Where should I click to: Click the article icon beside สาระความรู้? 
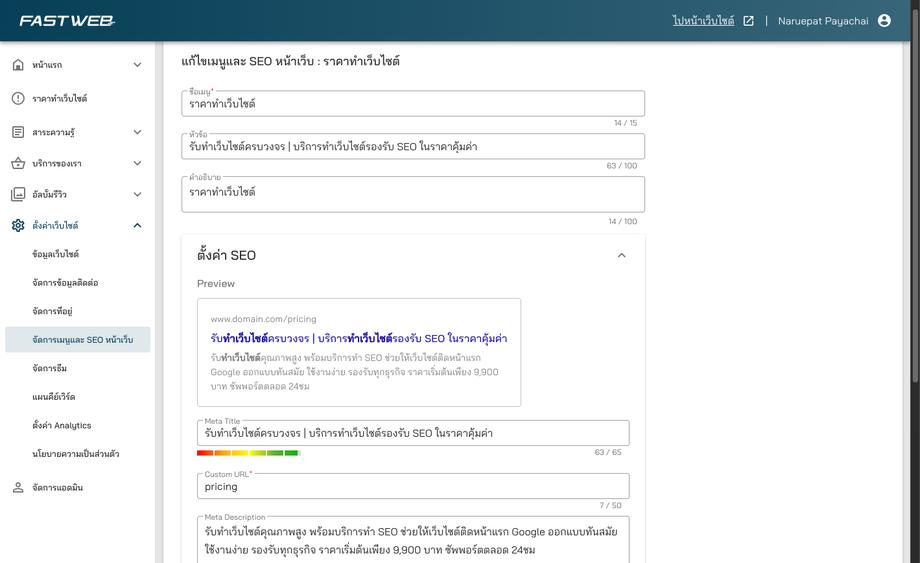tap(18, 132)
